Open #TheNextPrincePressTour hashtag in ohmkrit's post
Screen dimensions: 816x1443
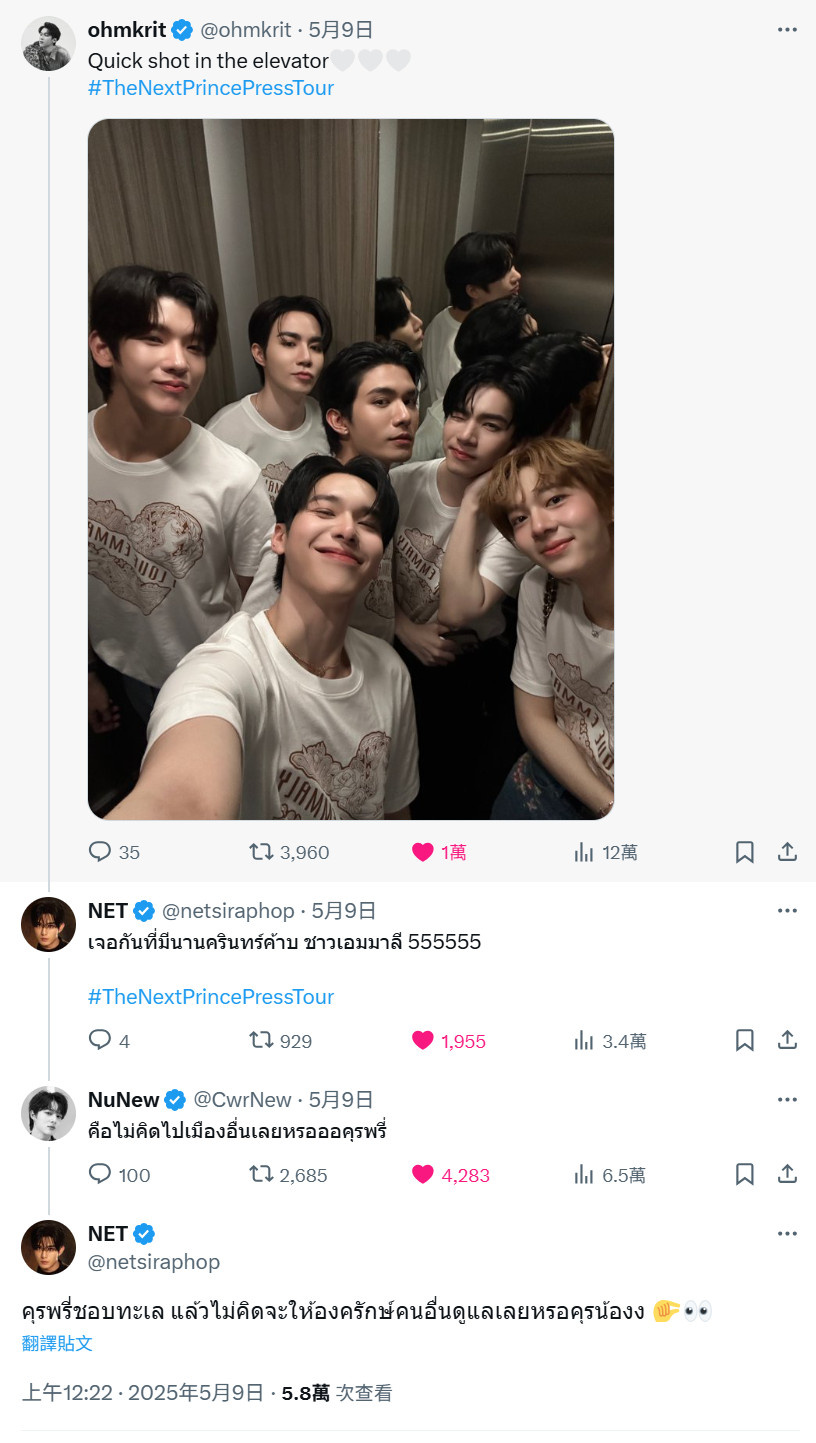[x=211, y=88]
